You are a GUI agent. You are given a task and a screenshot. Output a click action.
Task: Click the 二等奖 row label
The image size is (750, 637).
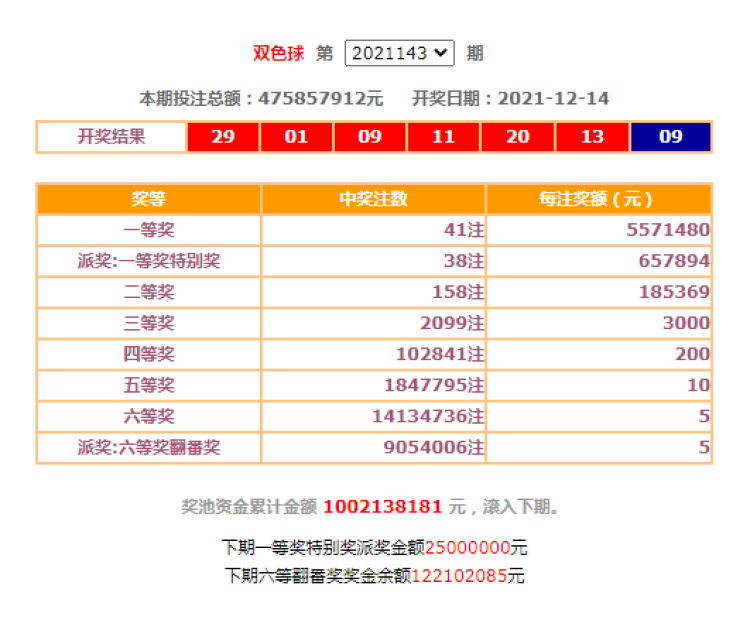coord(149,292)
